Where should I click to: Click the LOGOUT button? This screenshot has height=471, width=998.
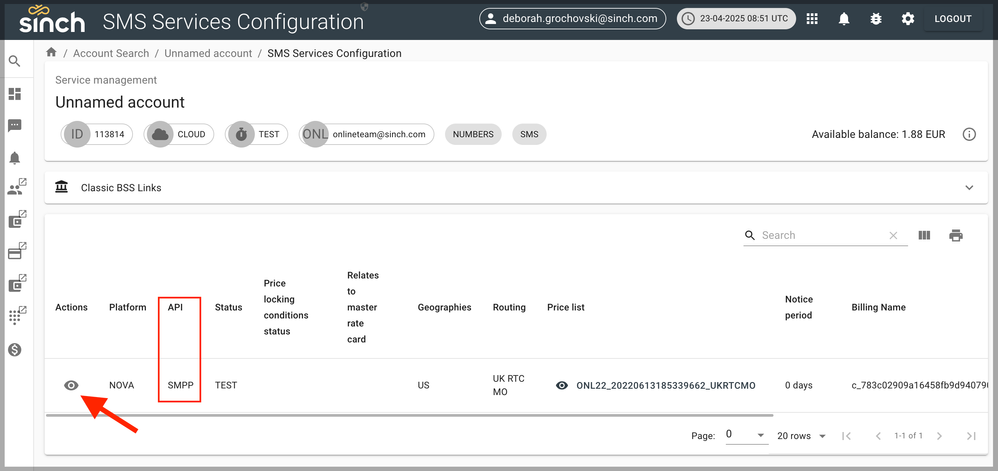point(953,19)
